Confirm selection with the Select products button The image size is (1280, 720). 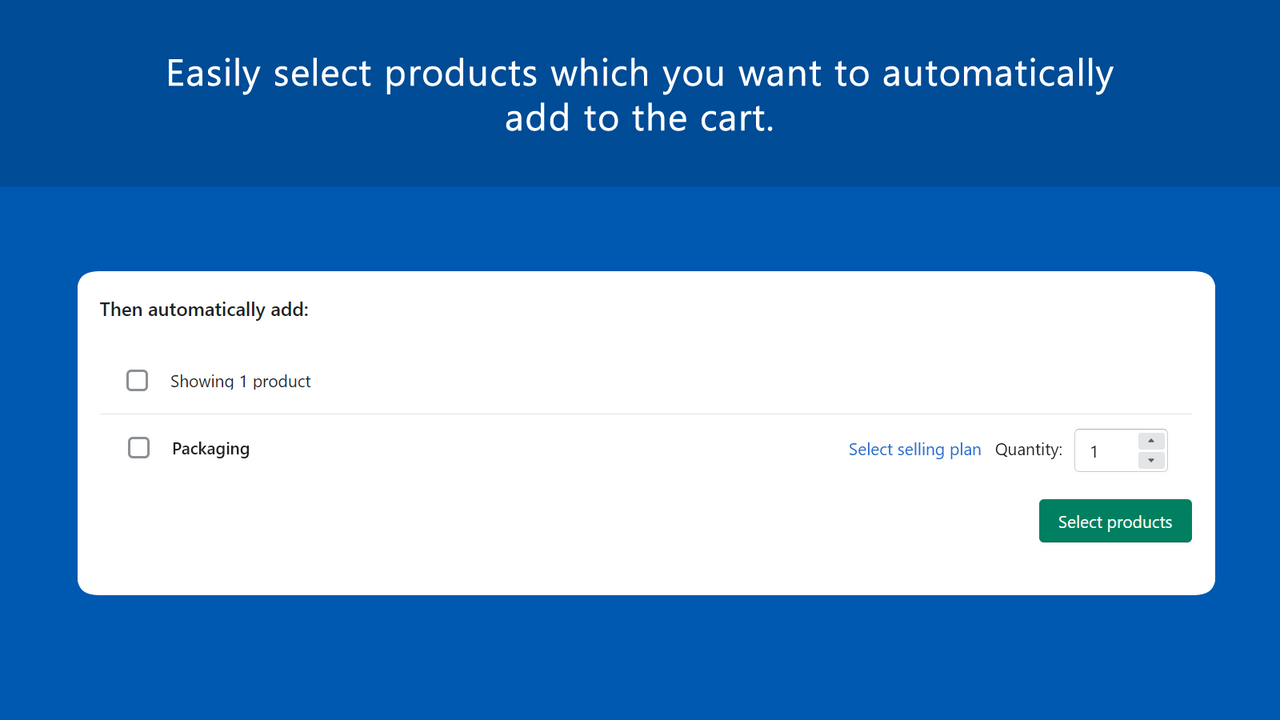tap(1114, 520)
